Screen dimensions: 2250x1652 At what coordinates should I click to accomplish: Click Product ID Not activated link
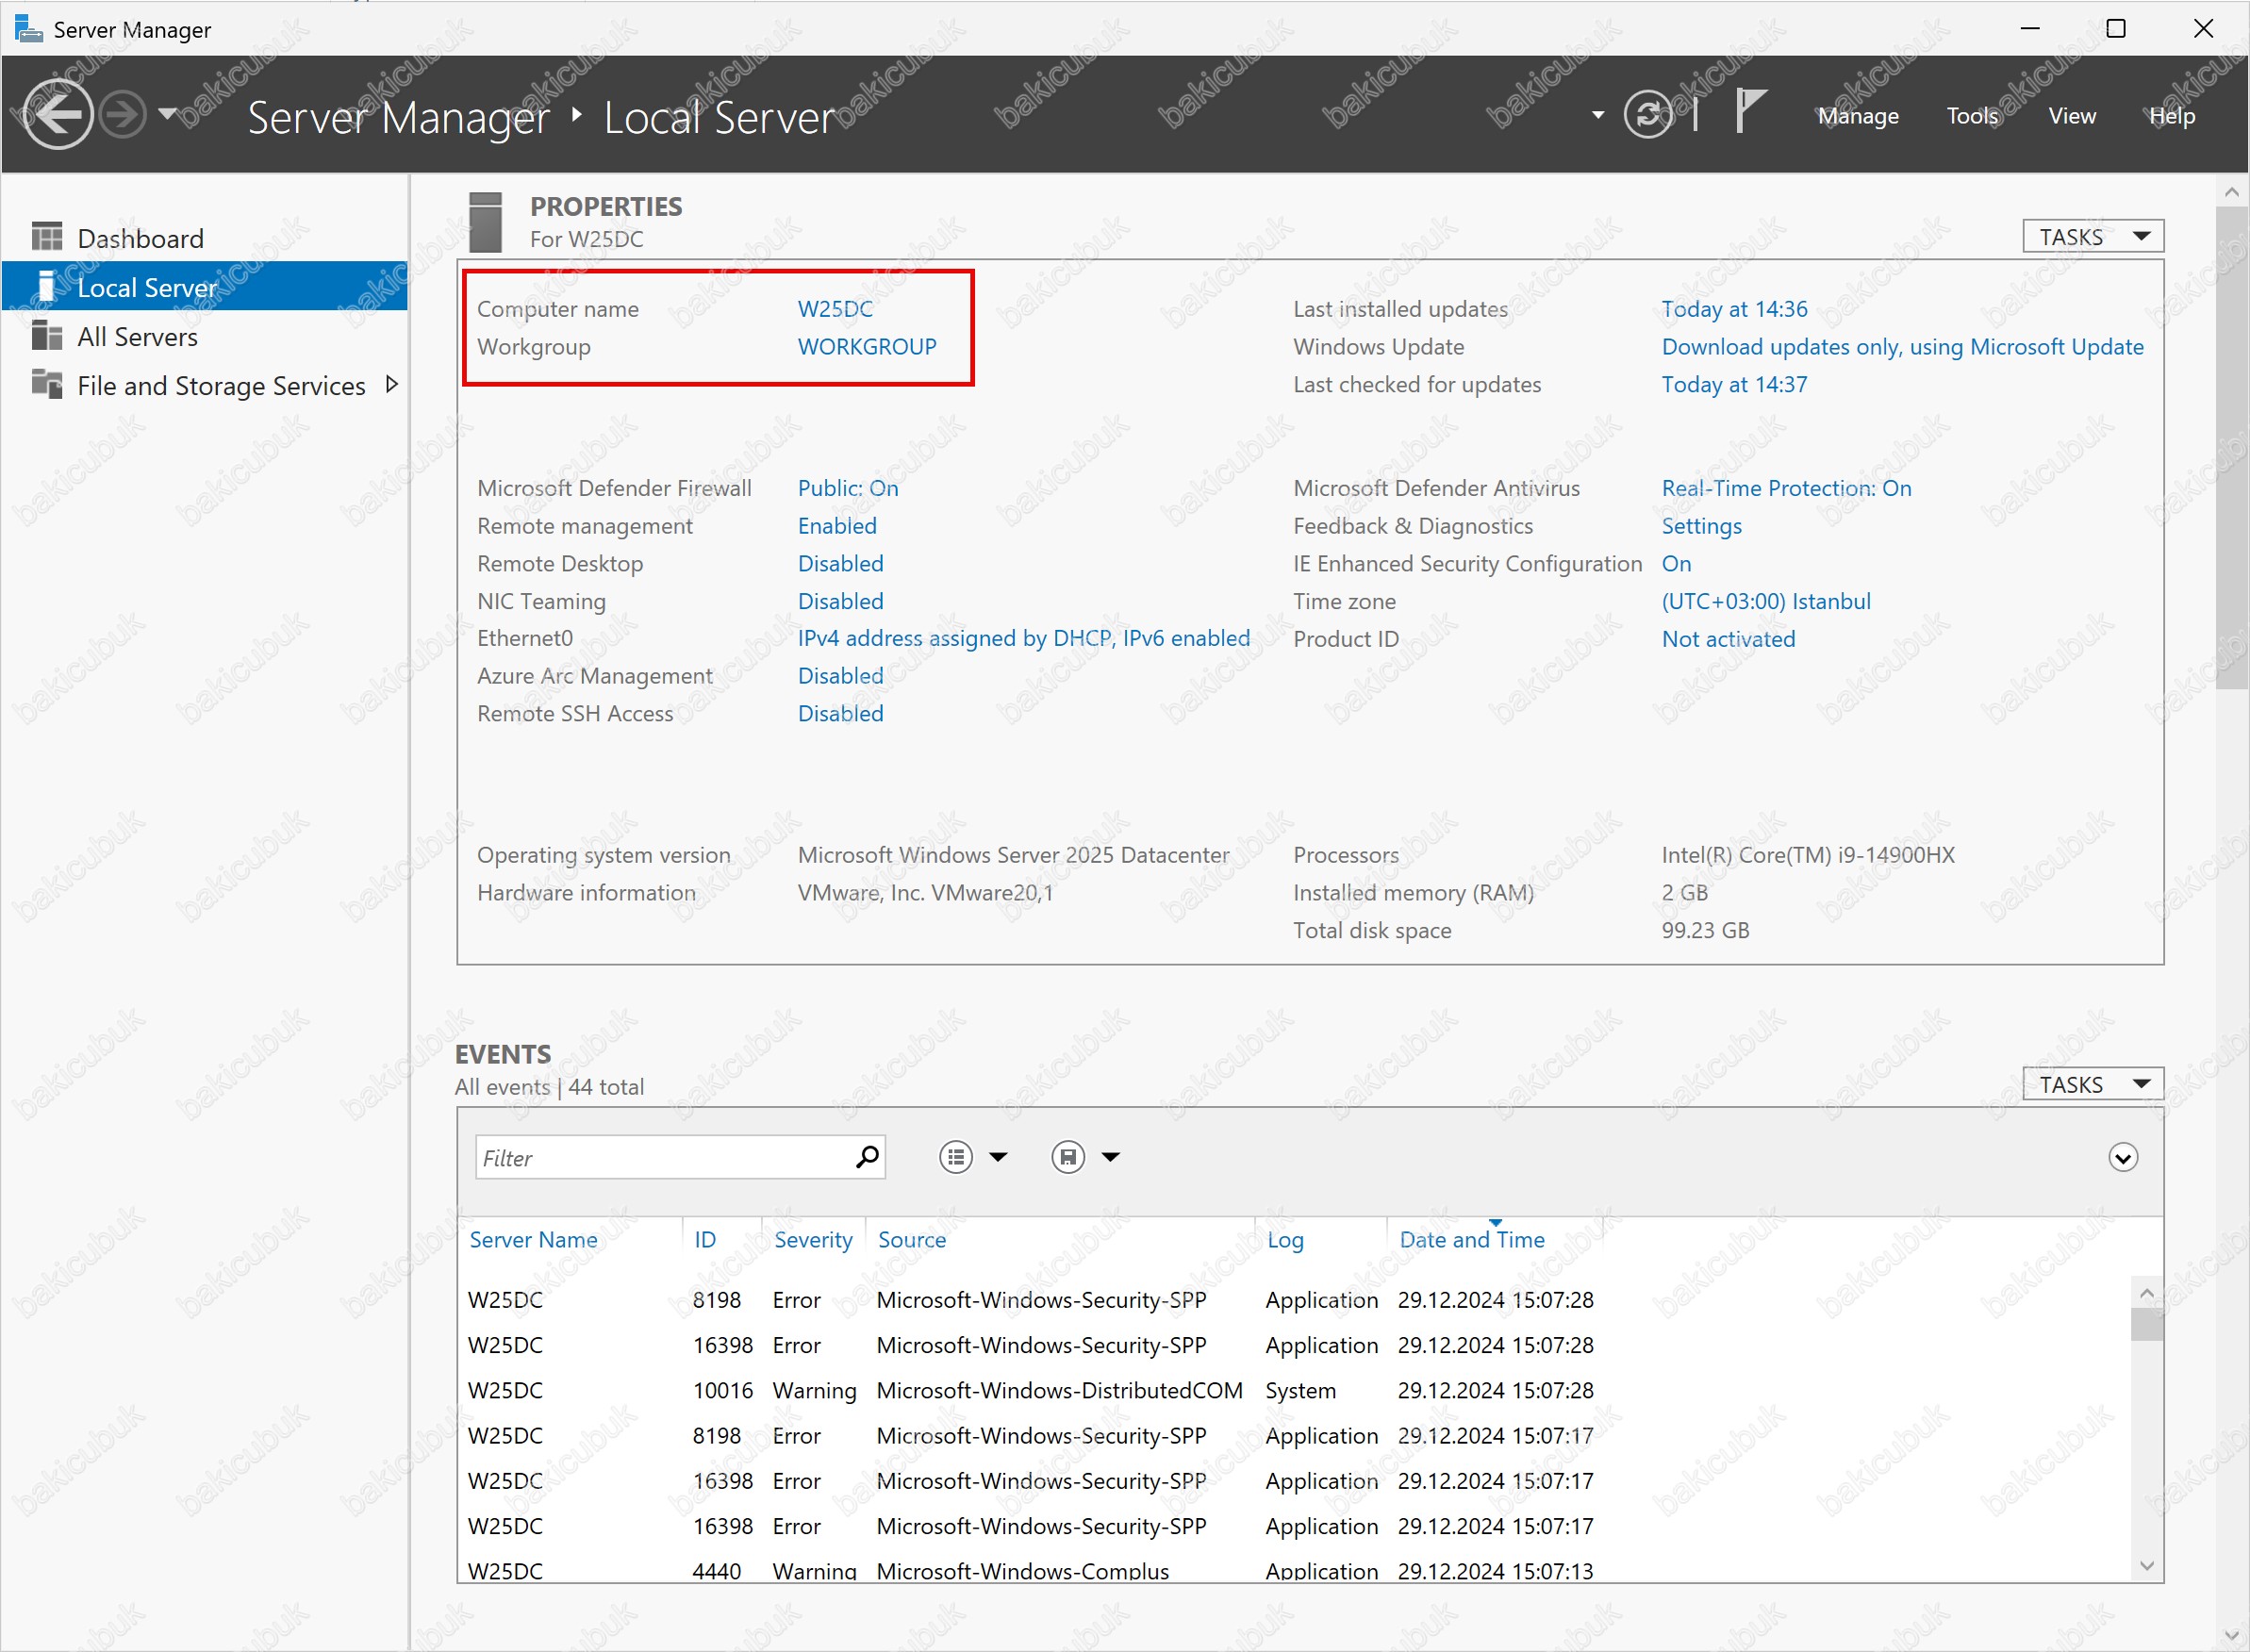(x=1728, y=639)
